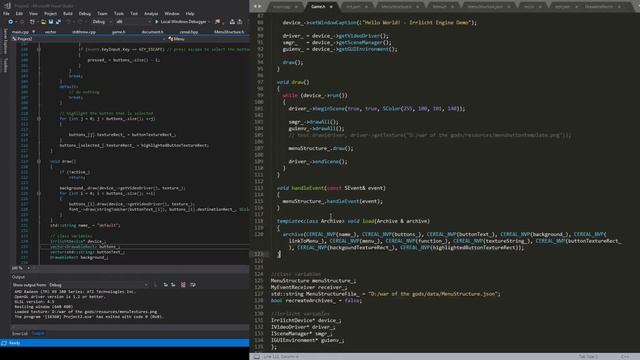The image size is (640, 360).
Task: Click the Navigate Backward toolbar icon
Action: [x=11, y=22]
